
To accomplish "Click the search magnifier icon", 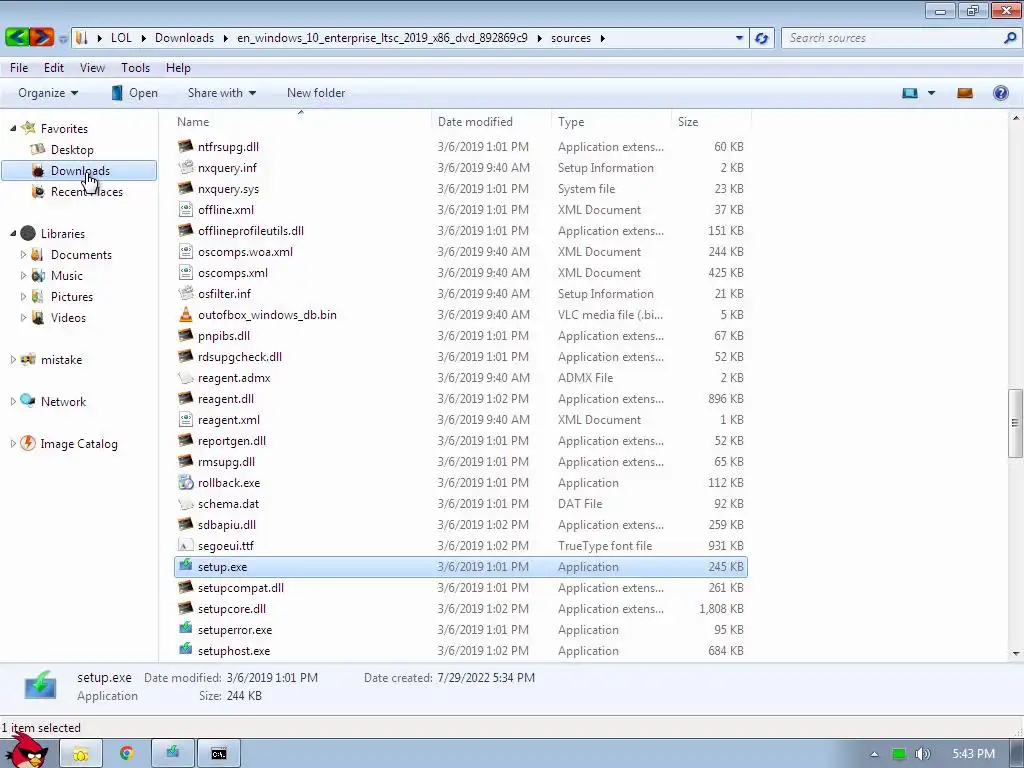I will 1010,38.
